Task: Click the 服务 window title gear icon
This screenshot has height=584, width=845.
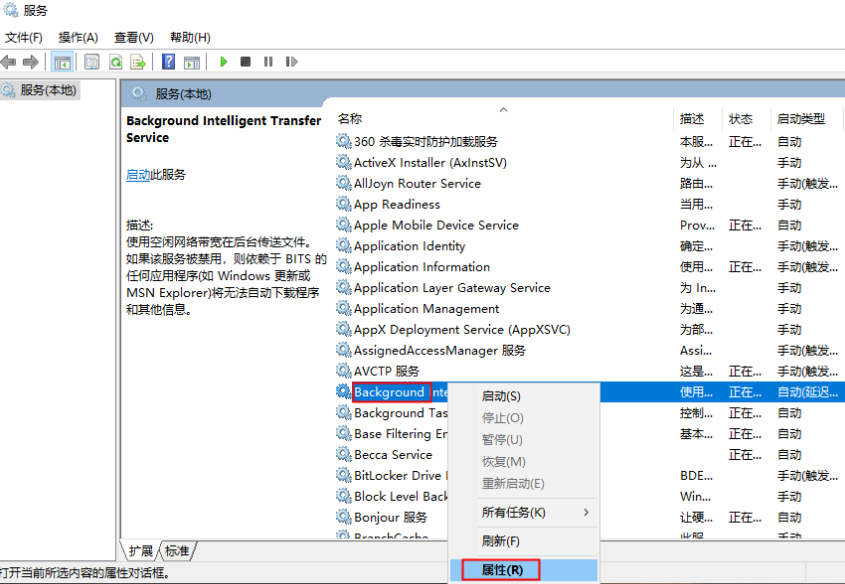Action: (x=11, y=10)
